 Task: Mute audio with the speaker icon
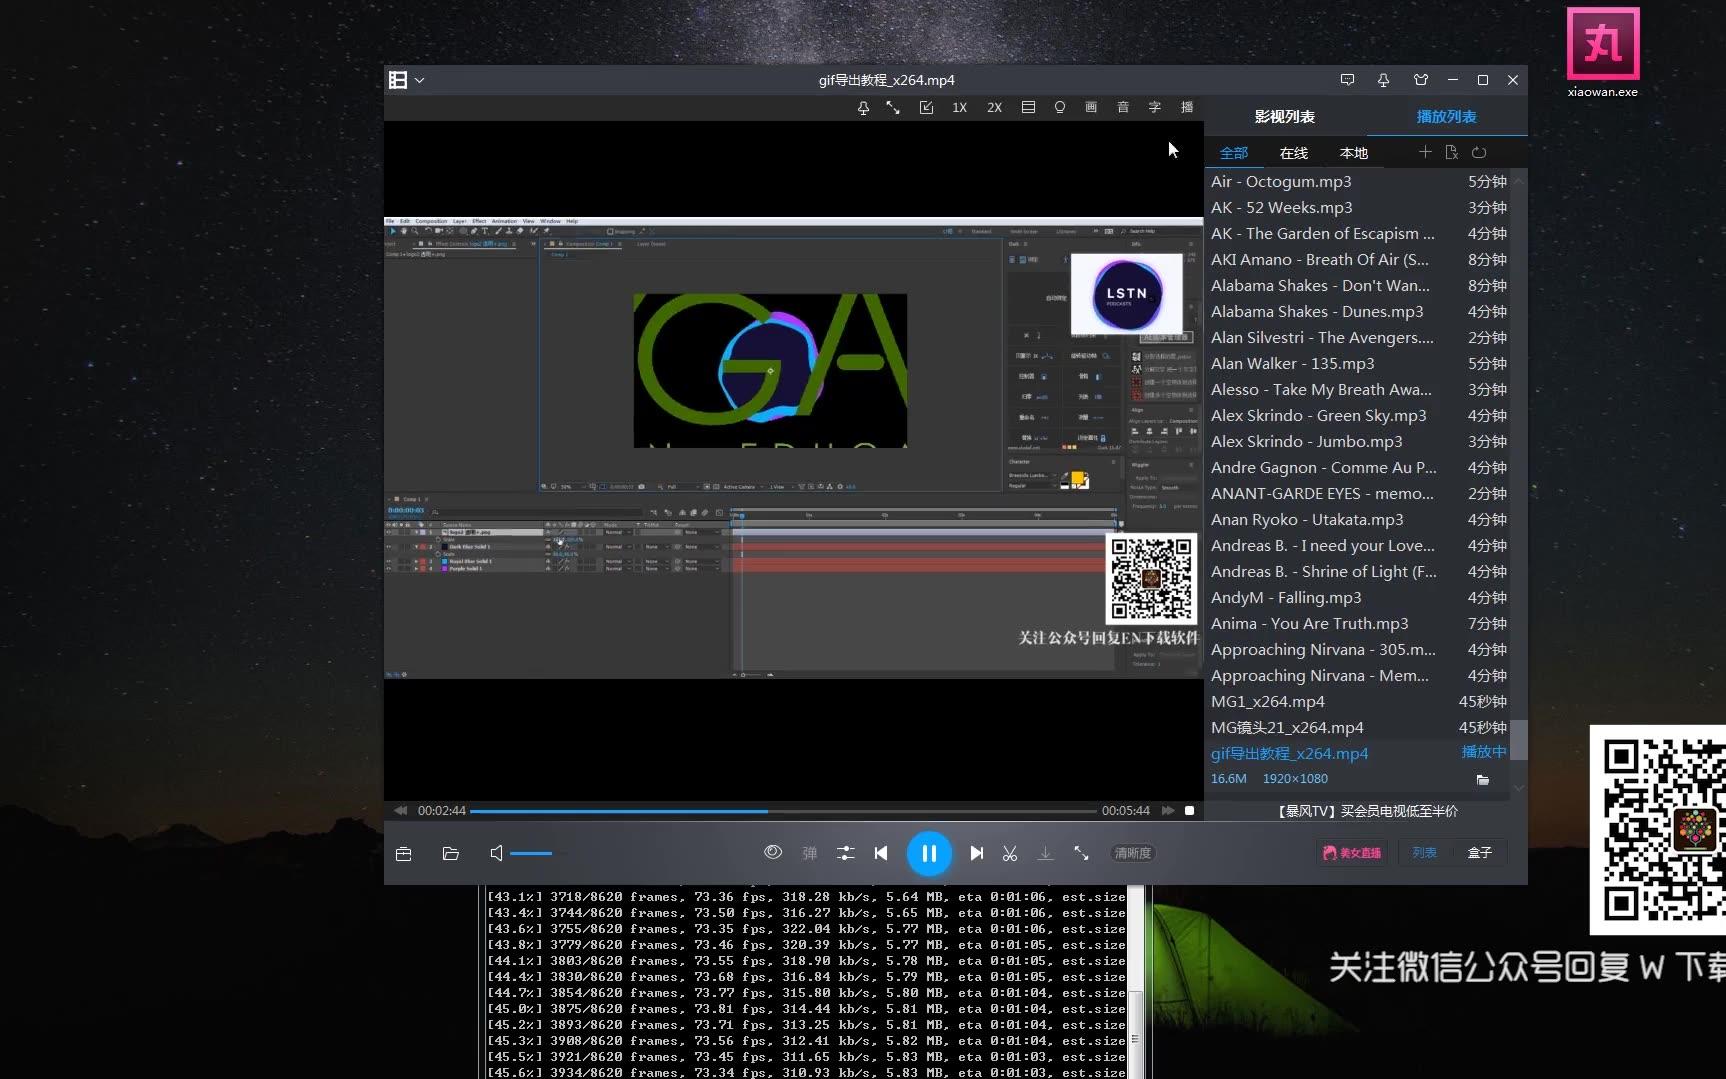point(497,853)
